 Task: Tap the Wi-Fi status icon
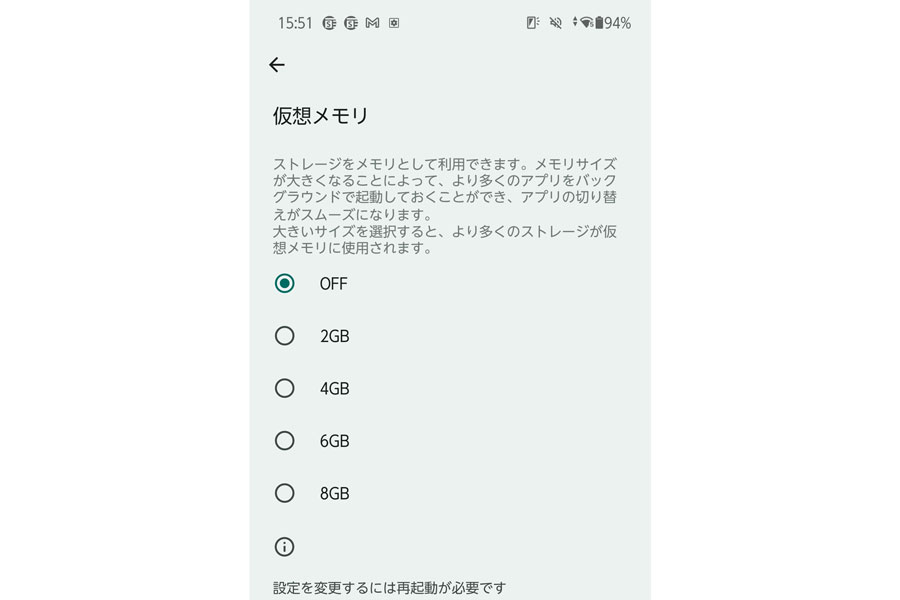click(x=586, y=23)
